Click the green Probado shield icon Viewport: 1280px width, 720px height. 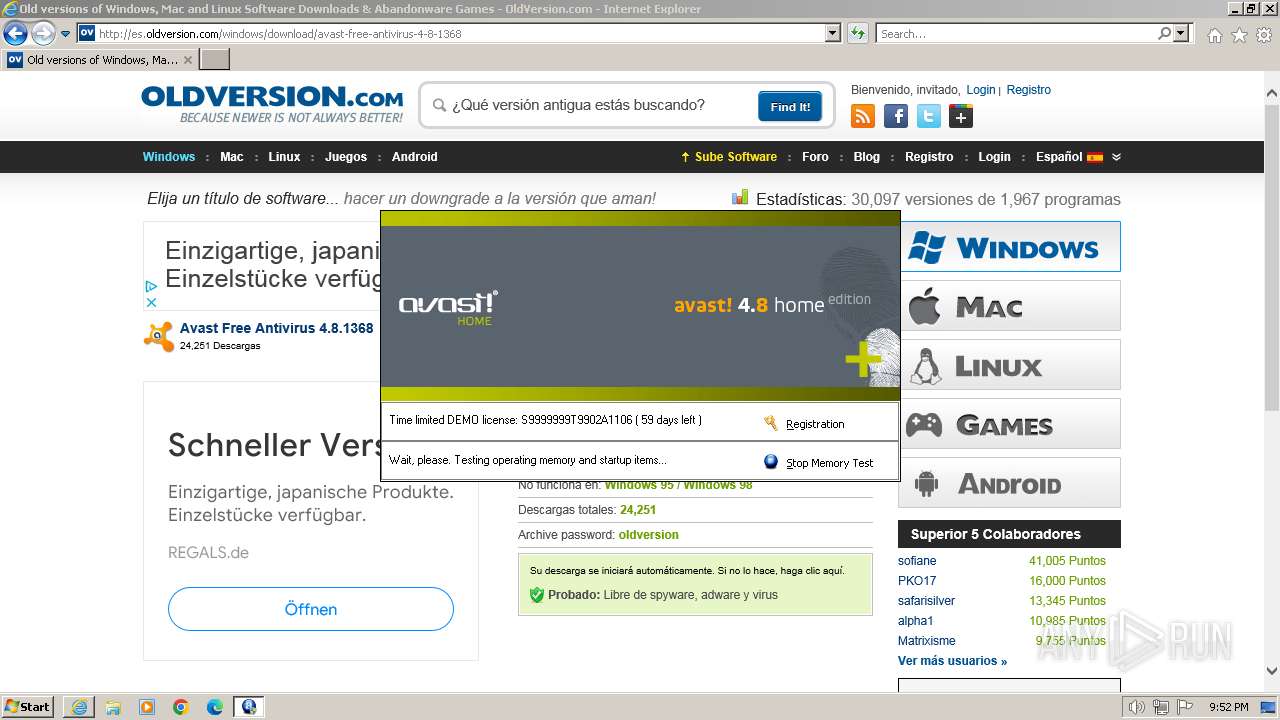coord(537,595)
